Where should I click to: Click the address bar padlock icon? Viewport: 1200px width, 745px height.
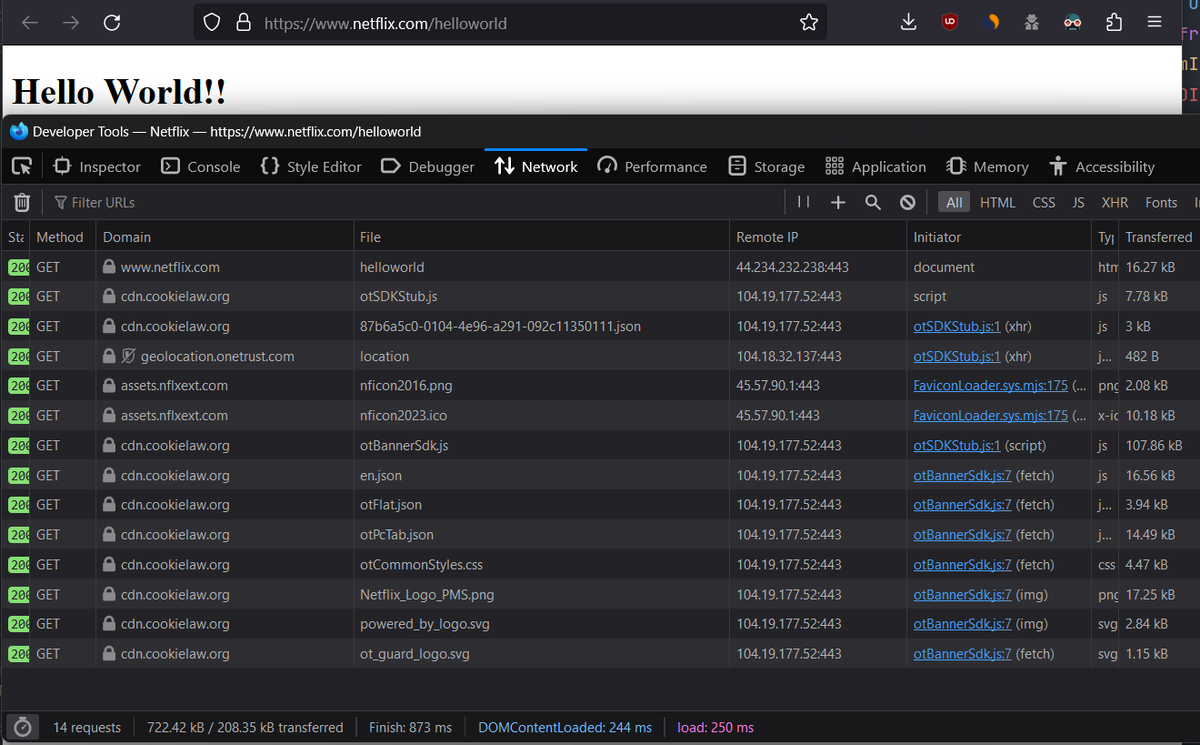coord(242,22)
